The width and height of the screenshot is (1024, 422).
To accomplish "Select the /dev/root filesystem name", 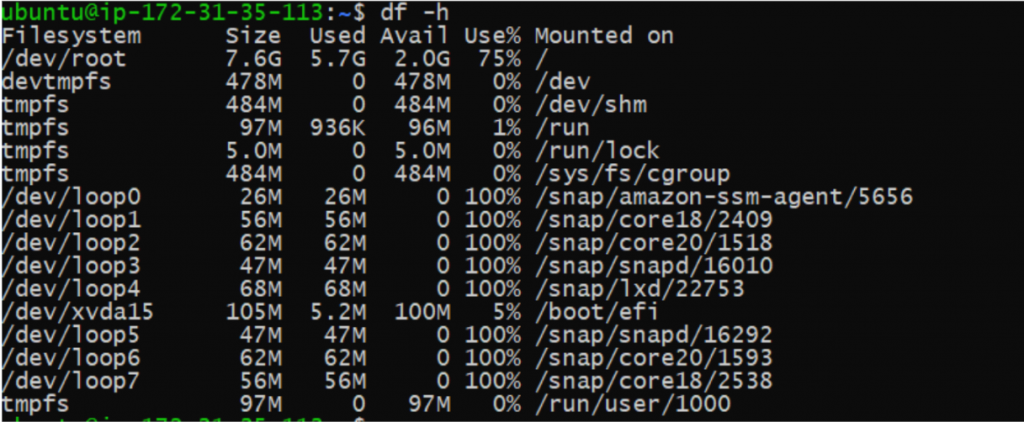I will pyautogui.click(x=64, y=59).
